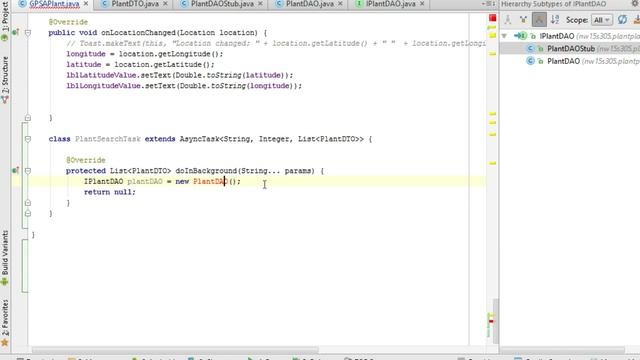Screen dimensions: 640x360
Task: Open the Structure tool window
Action: coord(5,80)
